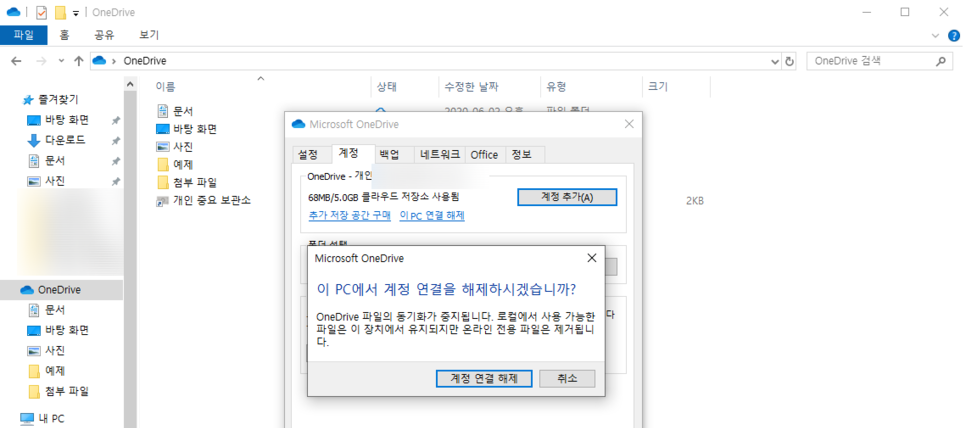Sort files by 상태 column header
The height and width of the screenshot is (428, 966).
(388, 87)
